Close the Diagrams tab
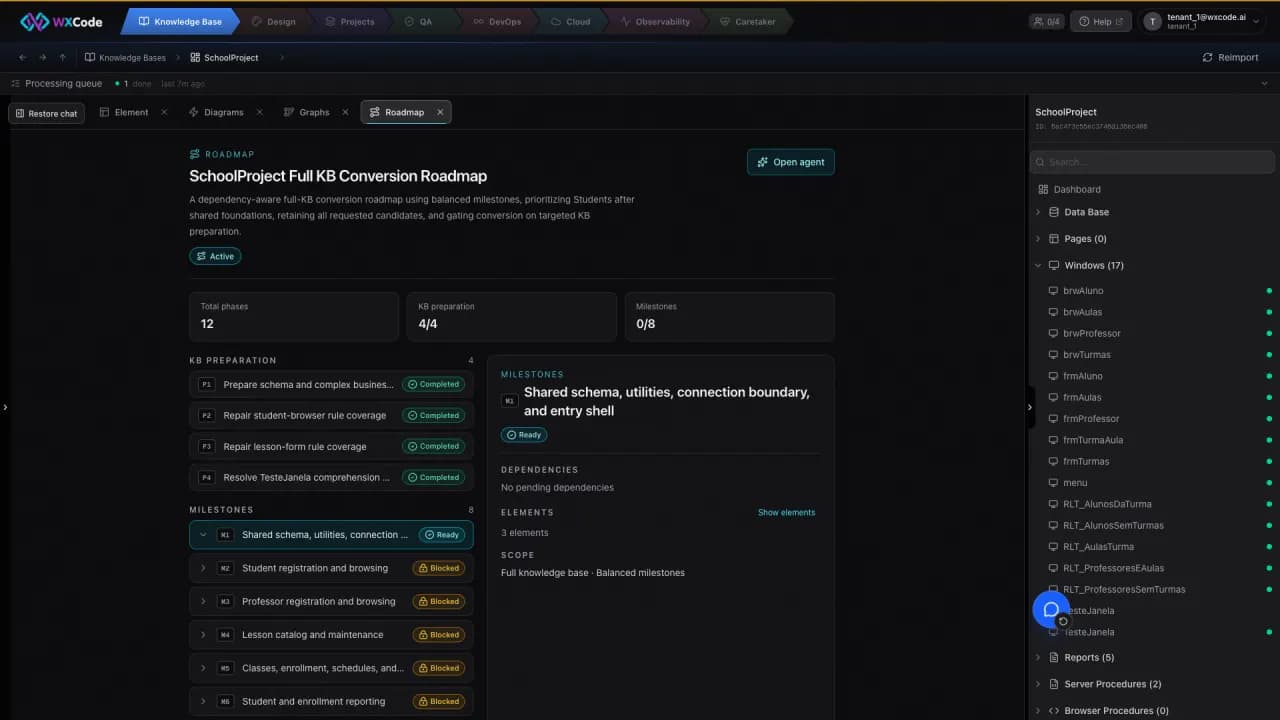 coord(259,112)
